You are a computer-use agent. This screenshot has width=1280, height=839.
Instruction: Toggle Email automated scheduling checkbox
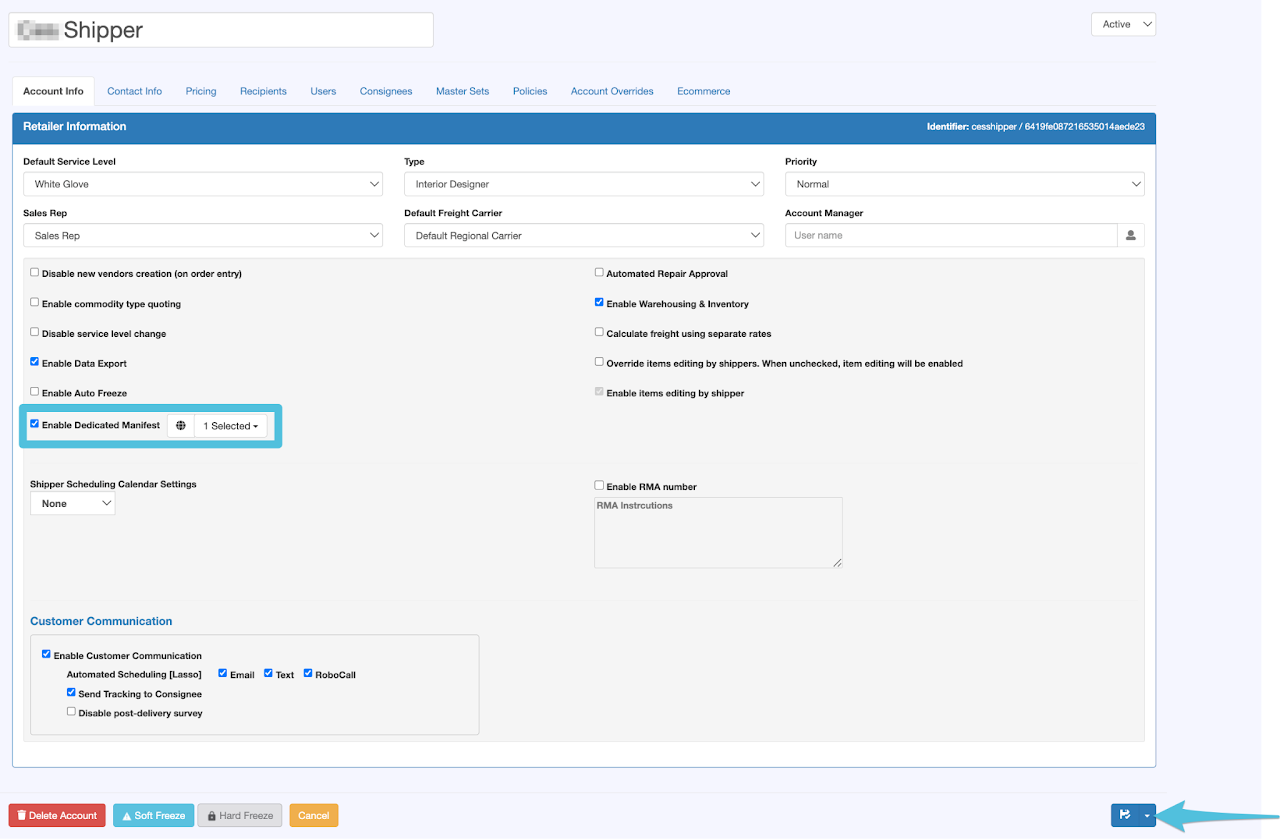click(x=223, y=673)
